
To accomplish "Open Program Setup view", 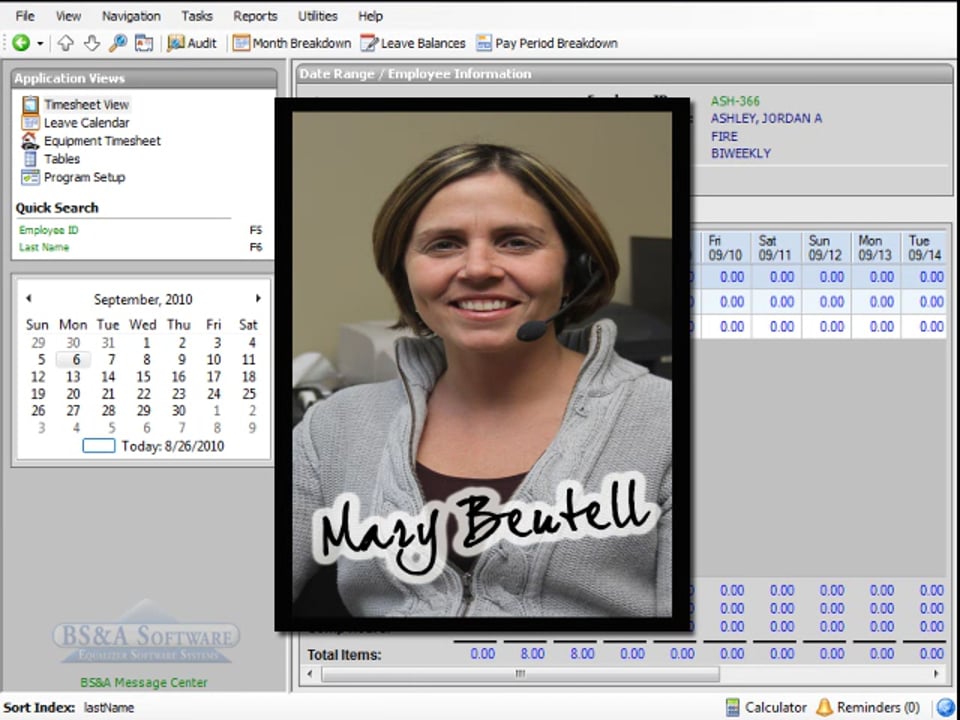I will tap(84, 177).
